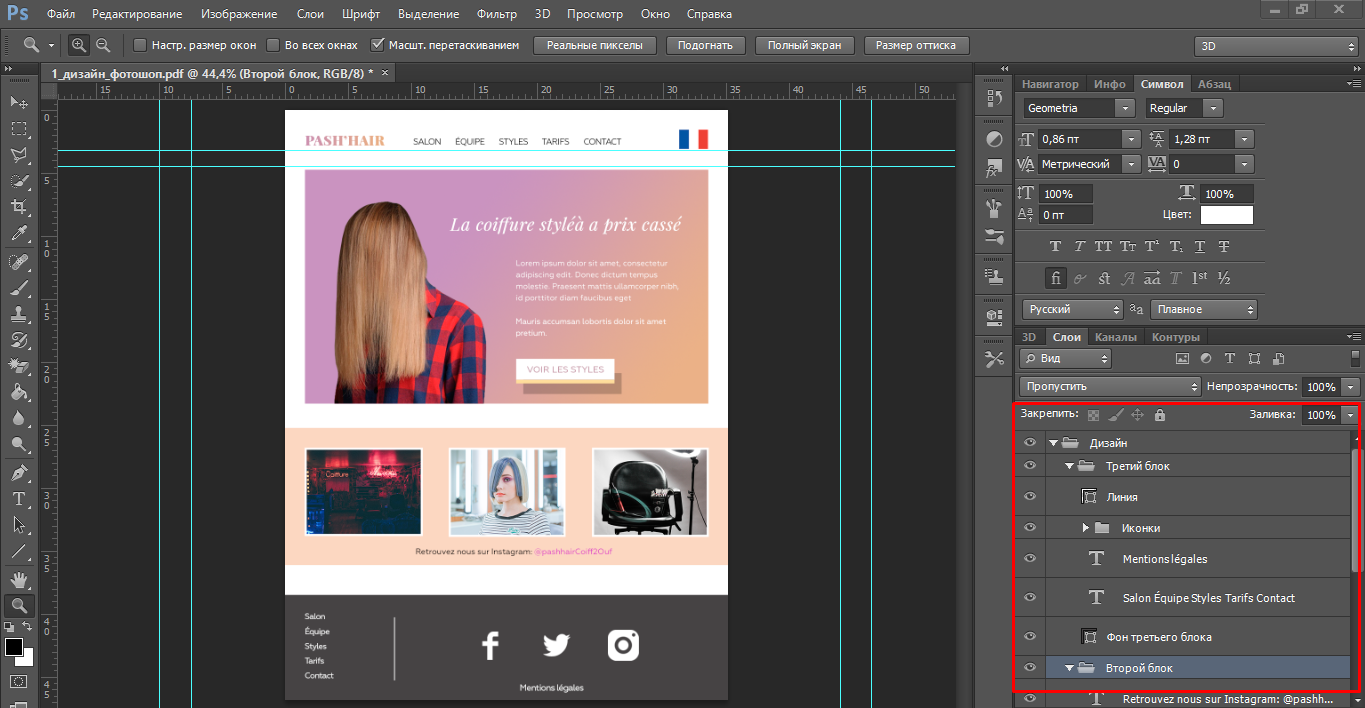This screenshot has height=708, width=1365.
Task: Collapse the Третий блок group
Action: coord(1069,466)
